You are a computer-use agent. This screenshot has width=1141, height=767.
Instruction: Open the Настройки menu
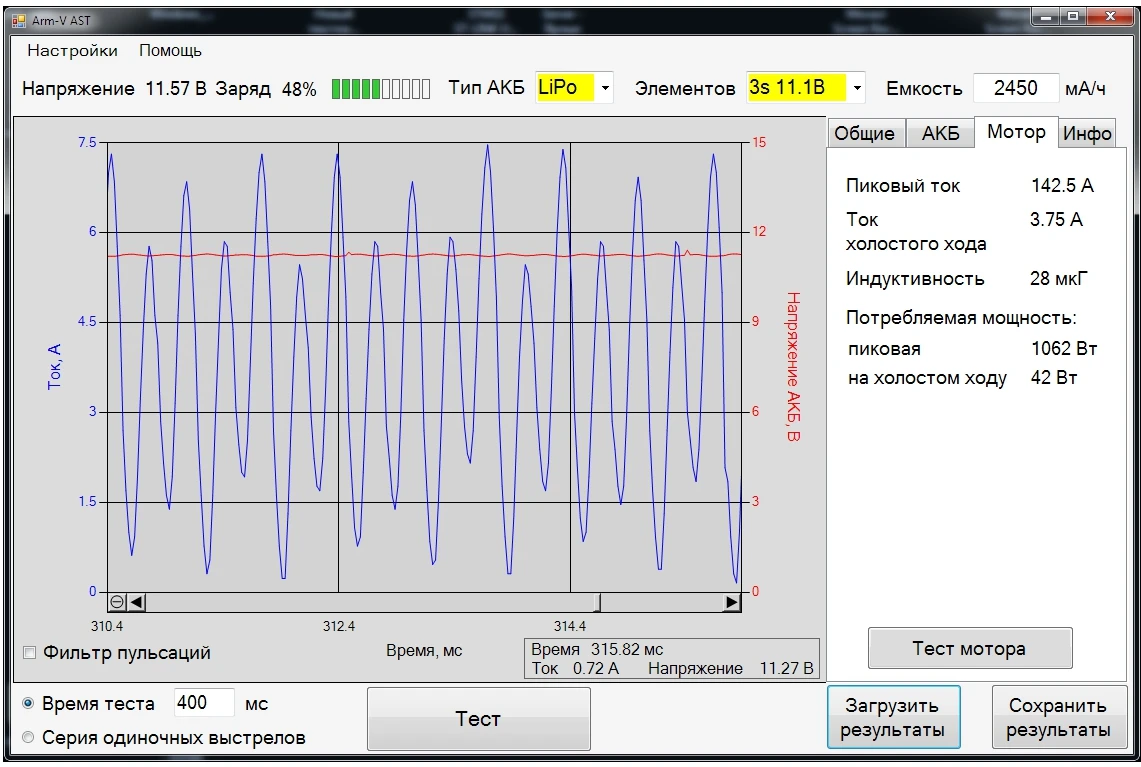[x=72, y=50]
